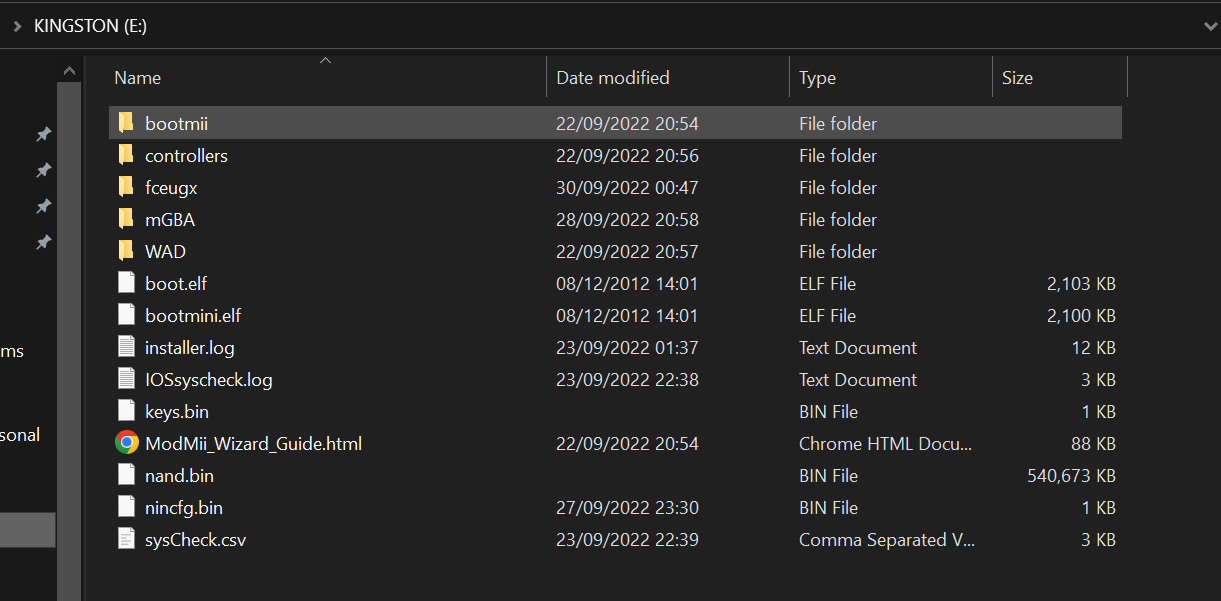Click the KINGSTON (E:) breadcrumb
Viewport: 1221px width, 601px height.
tap(90, 27)
